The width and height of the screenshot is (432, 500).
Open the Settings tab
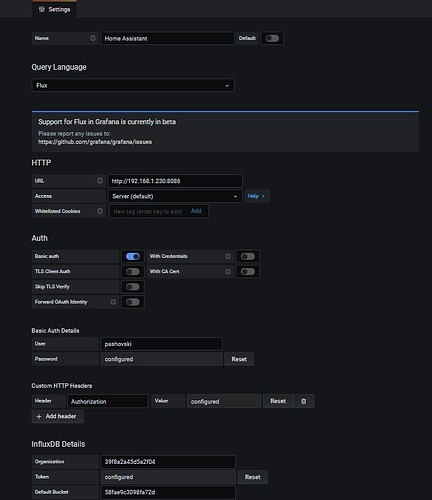point(54,9)
